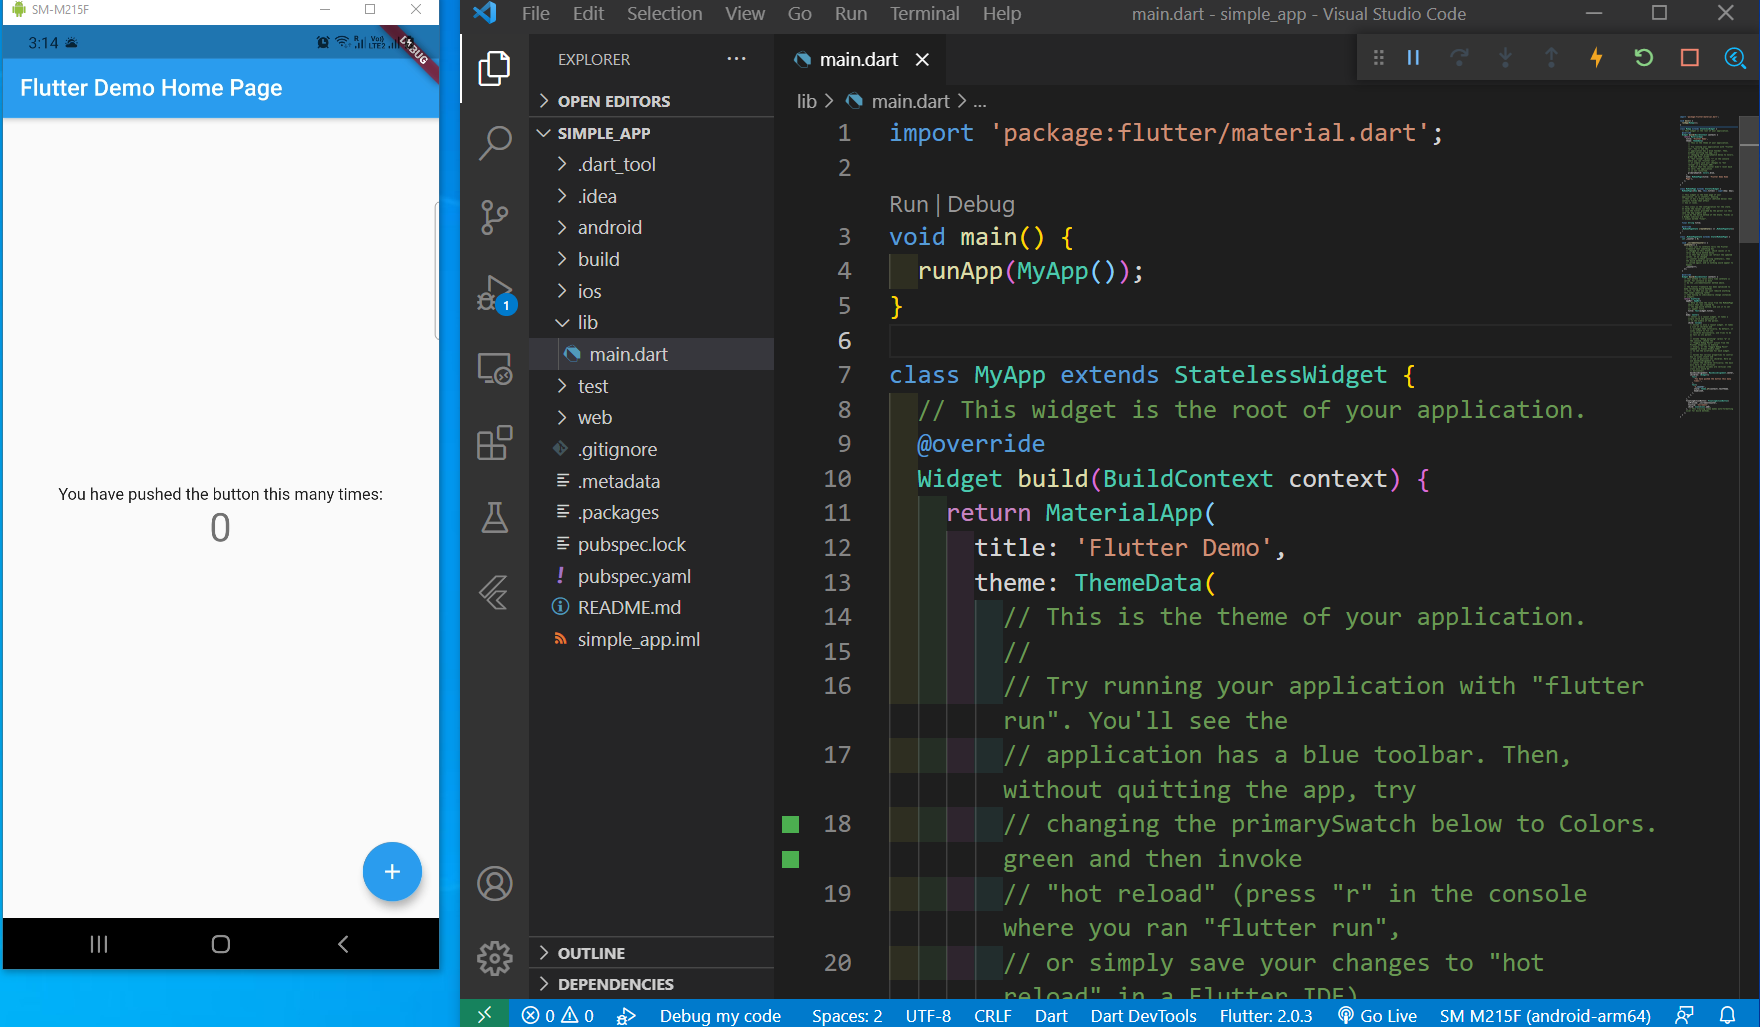The width and height of the screenshot is (1760, 1027).
Task: Trigger Flutter Hot Reload lightning icon
Action: (x=1597, y=58)
